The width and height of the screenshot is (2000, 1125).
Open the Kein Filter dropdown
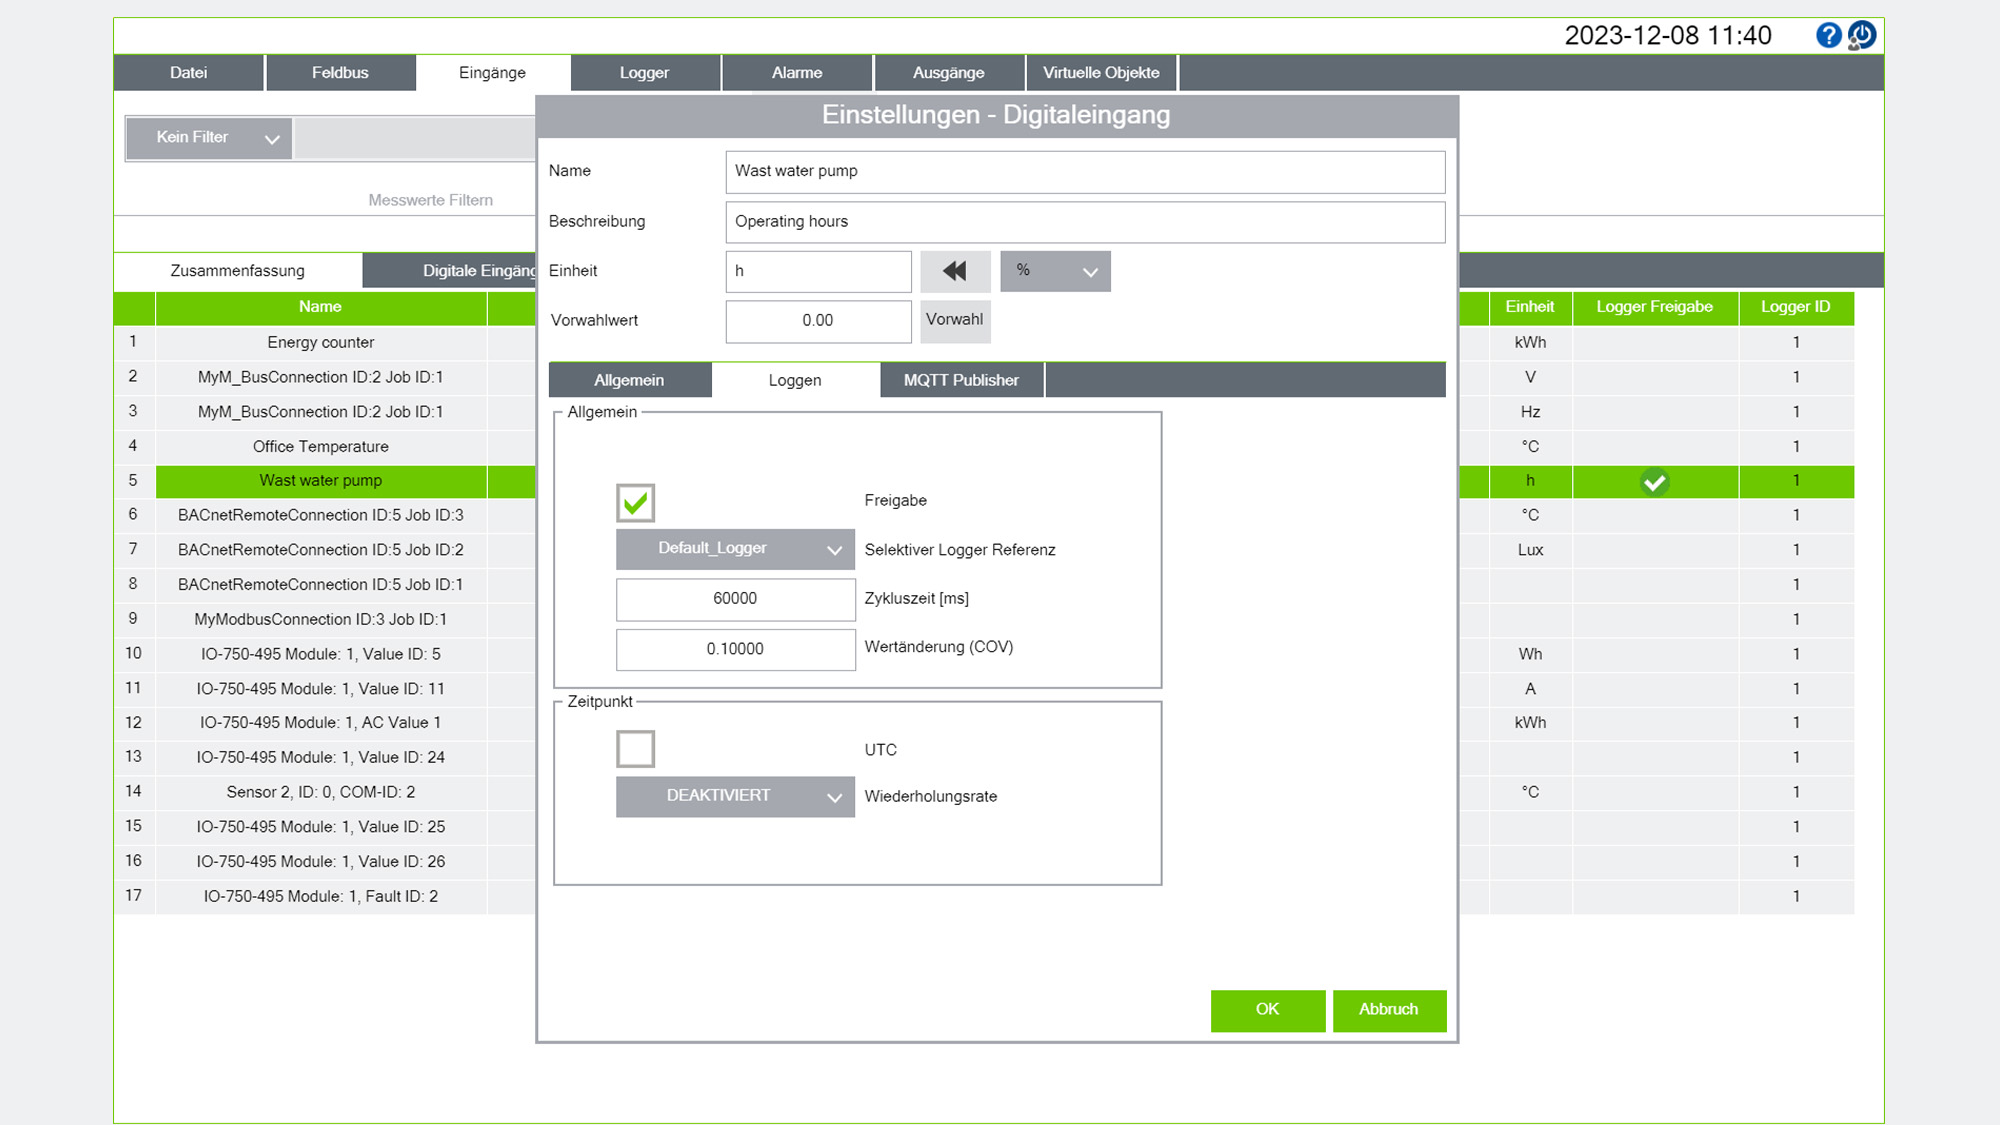point(209,138)
